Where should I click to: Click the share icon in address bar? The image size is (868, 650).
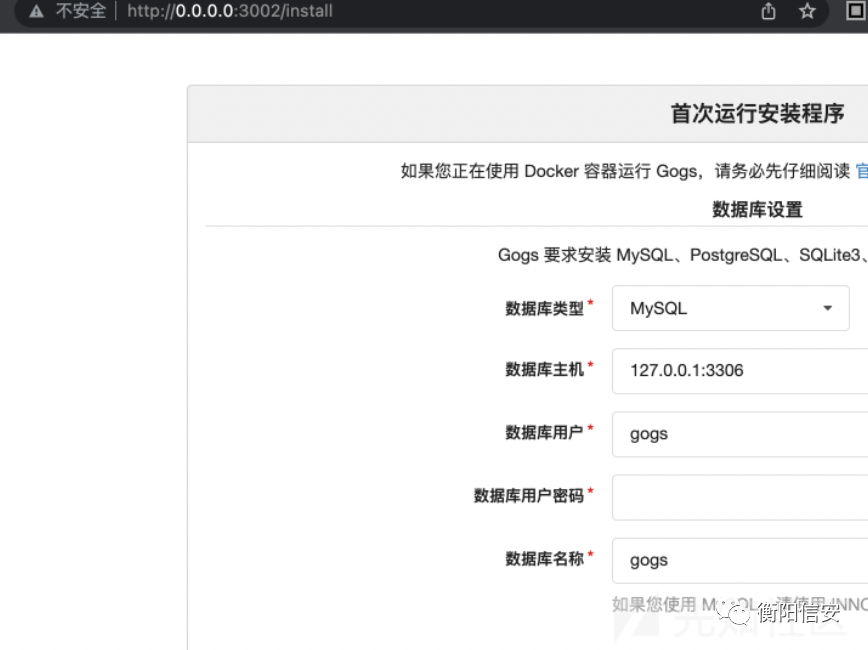[x=768, y=11]
